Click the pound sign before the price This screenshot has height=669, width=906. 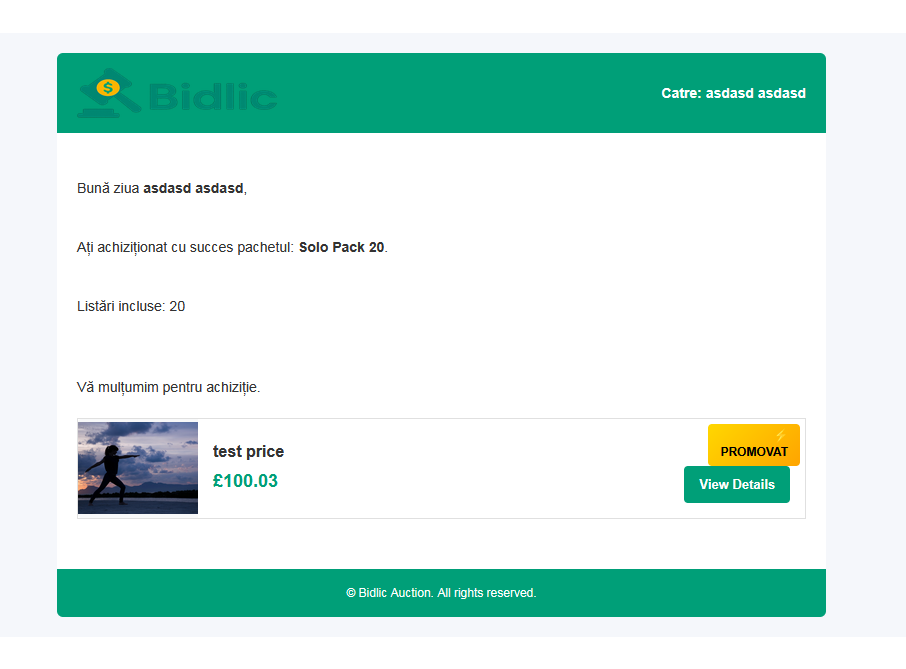tap(219, 481)
